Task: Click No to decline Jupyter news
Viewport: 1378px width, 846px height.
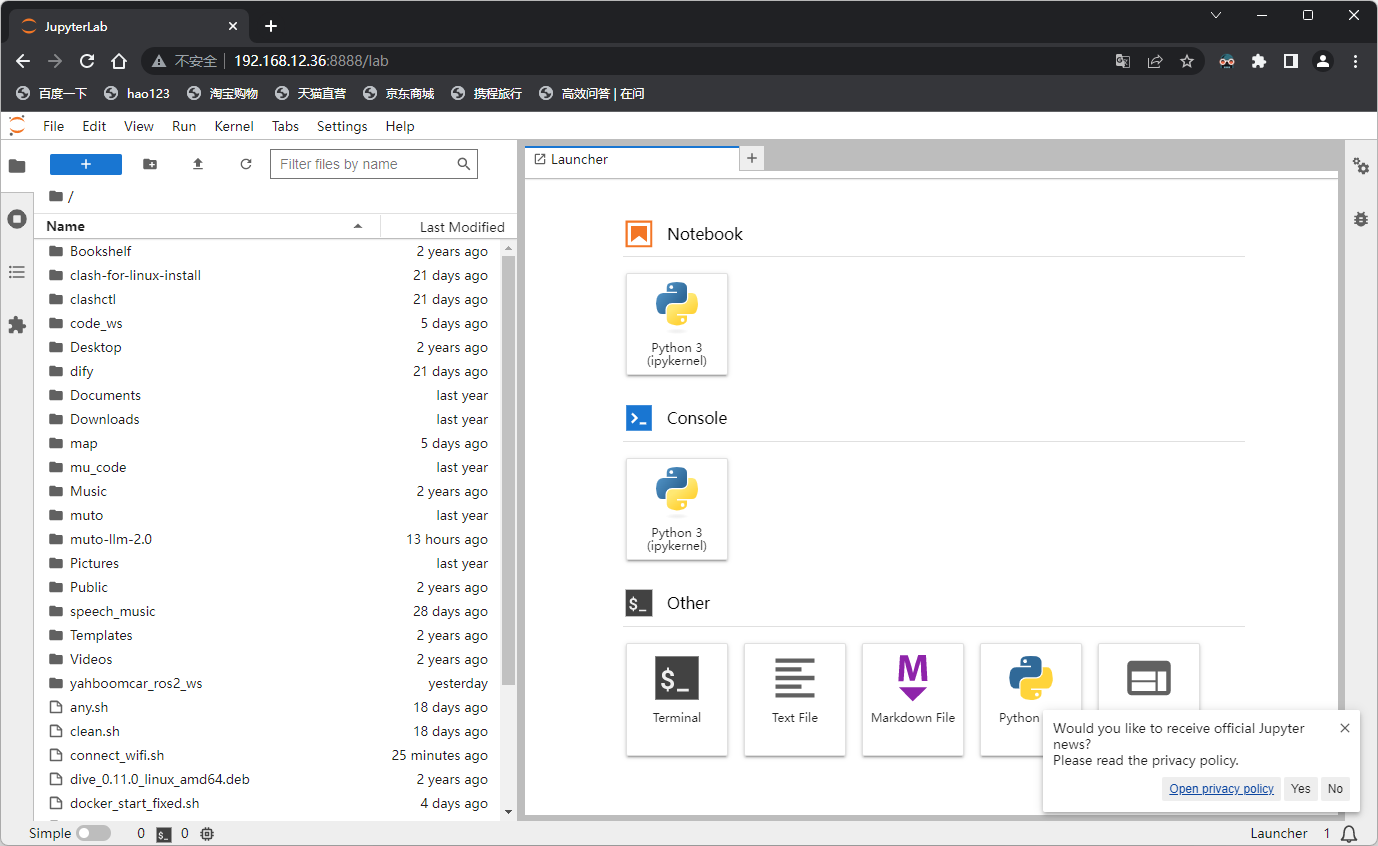Action: tap(1335, 789)
